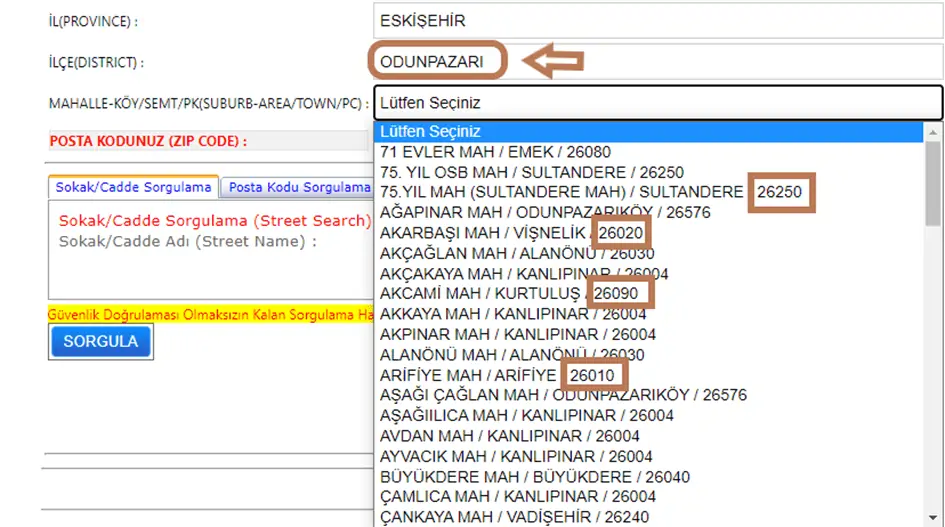Select ALANÖNÜ MAH / ALANÖNÜ option

[x=511, y=355]
